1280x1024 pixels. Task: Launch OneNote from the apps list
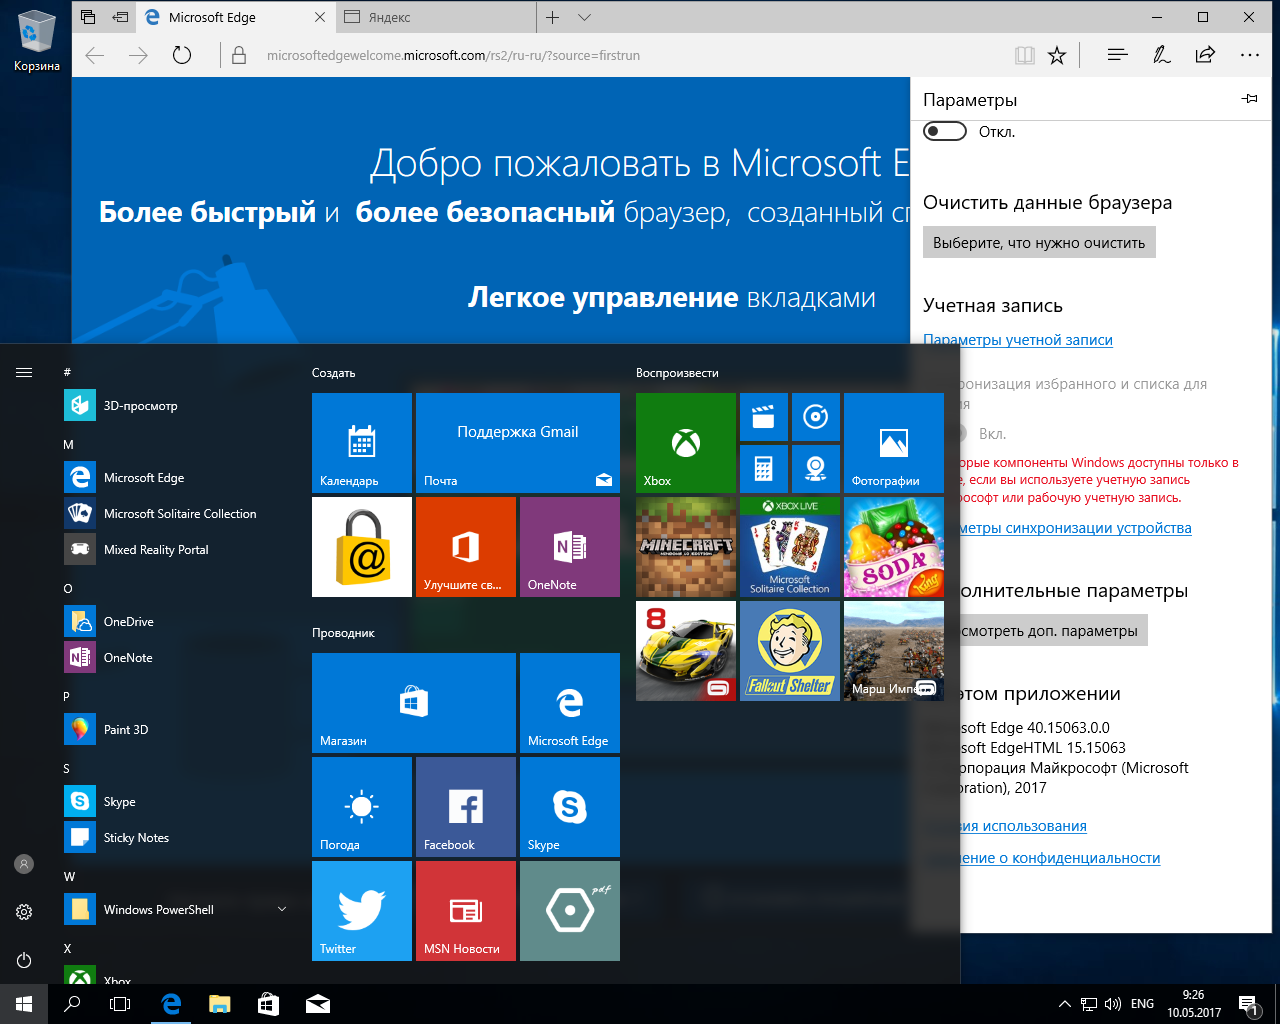coord(176,658)
